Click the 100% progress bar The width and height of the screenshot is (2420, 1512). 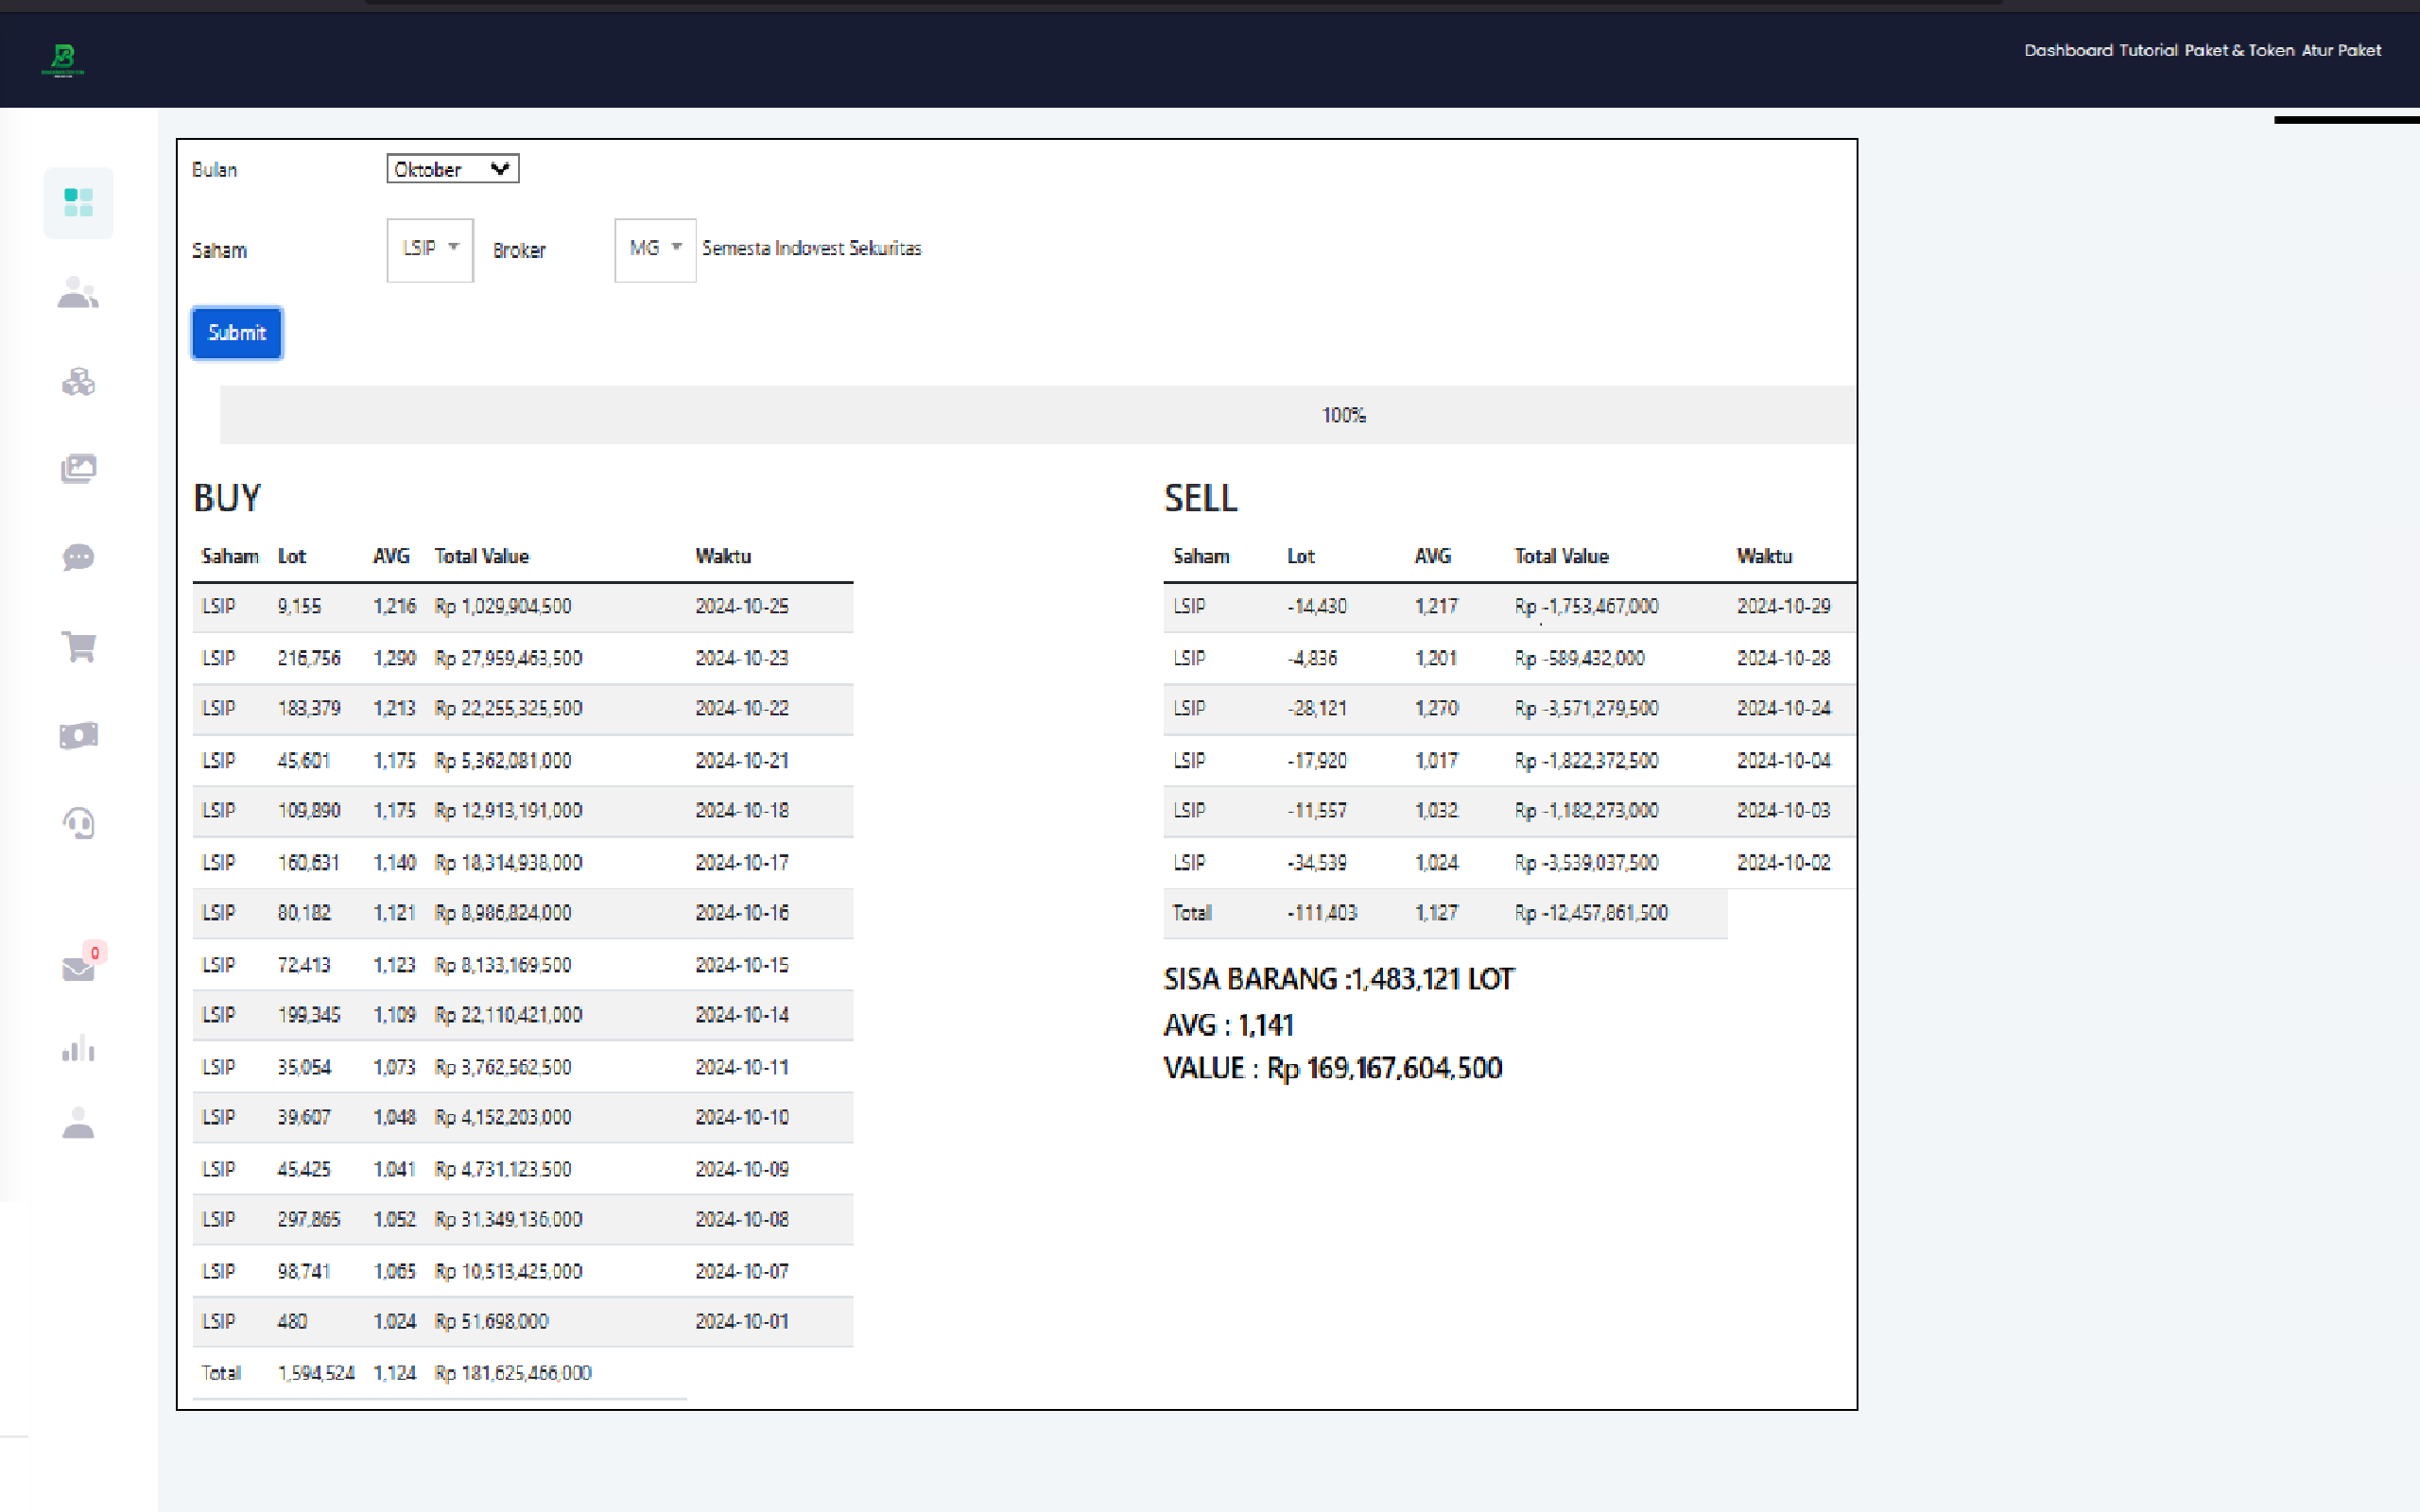(1037, 415)
